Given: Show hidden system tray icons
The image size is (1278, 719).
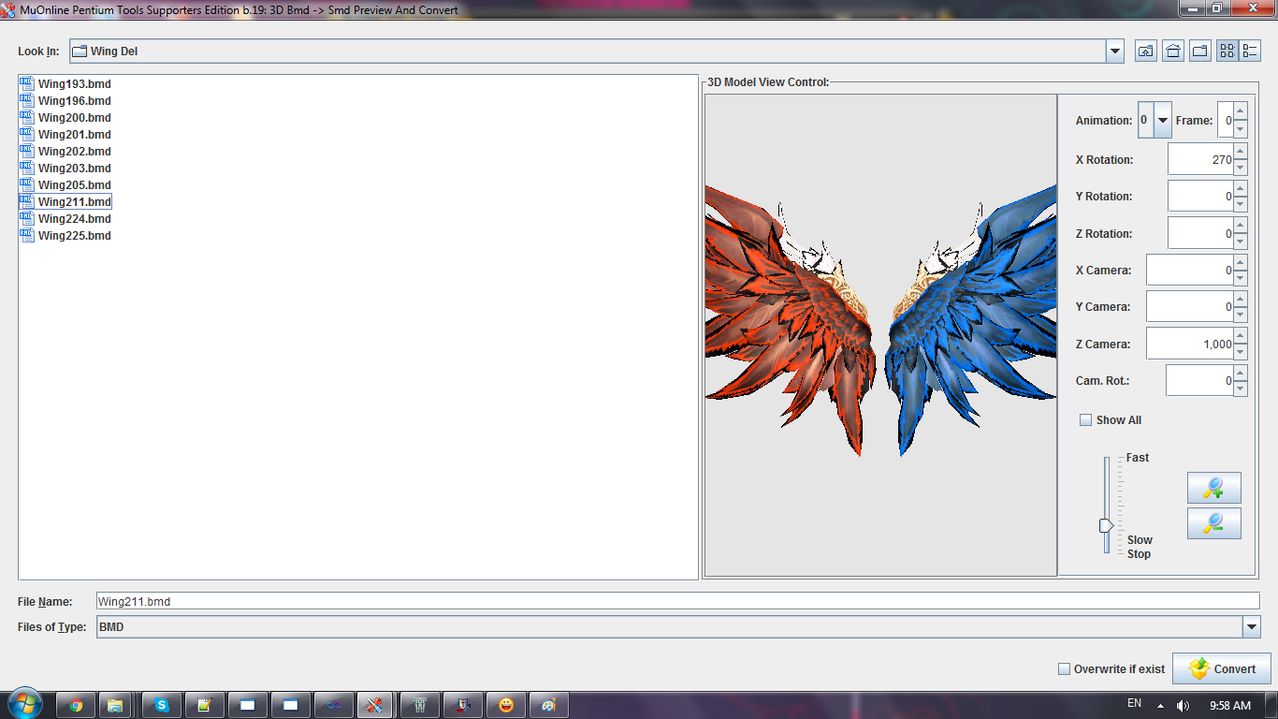Looking at the screenshot, I should (x=1161, y=705).
